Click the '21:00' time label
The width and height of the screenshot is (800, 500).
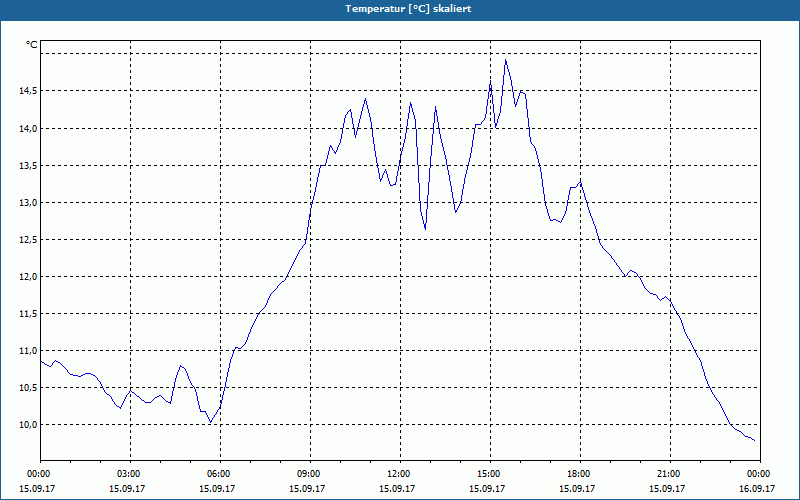670,474
